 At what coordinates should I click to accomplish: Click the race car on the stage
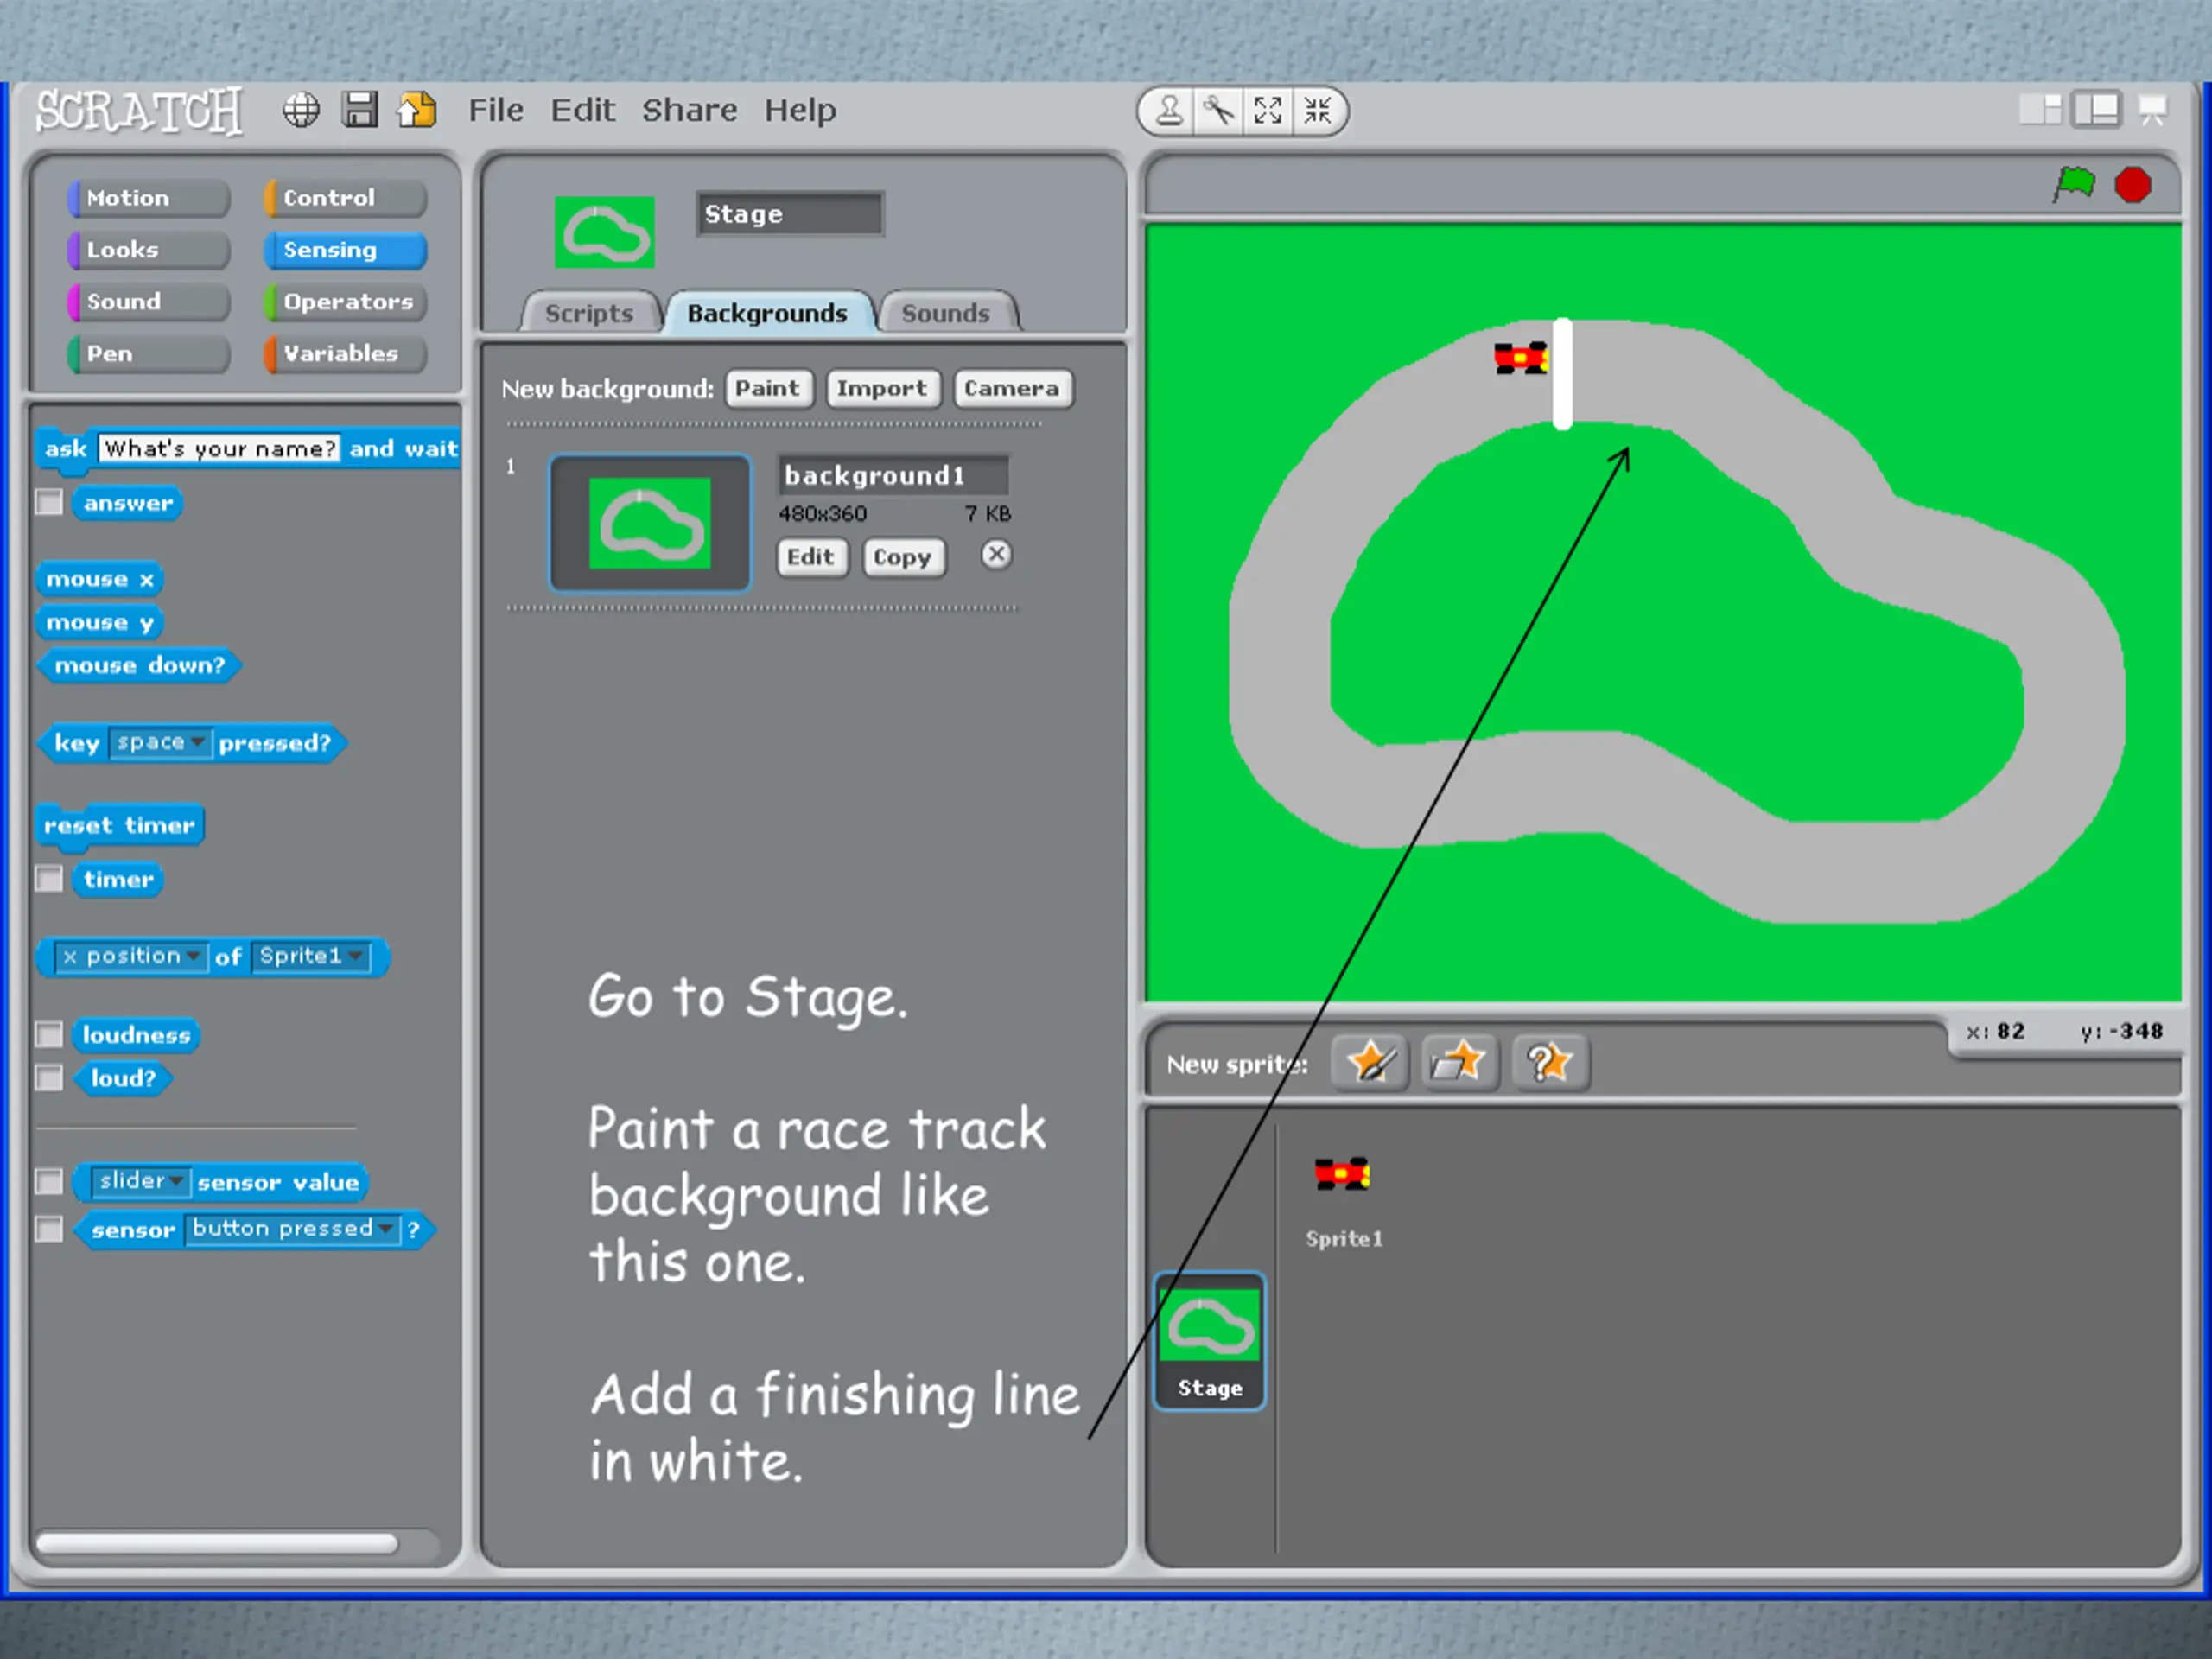click(x=1521, y=358)
